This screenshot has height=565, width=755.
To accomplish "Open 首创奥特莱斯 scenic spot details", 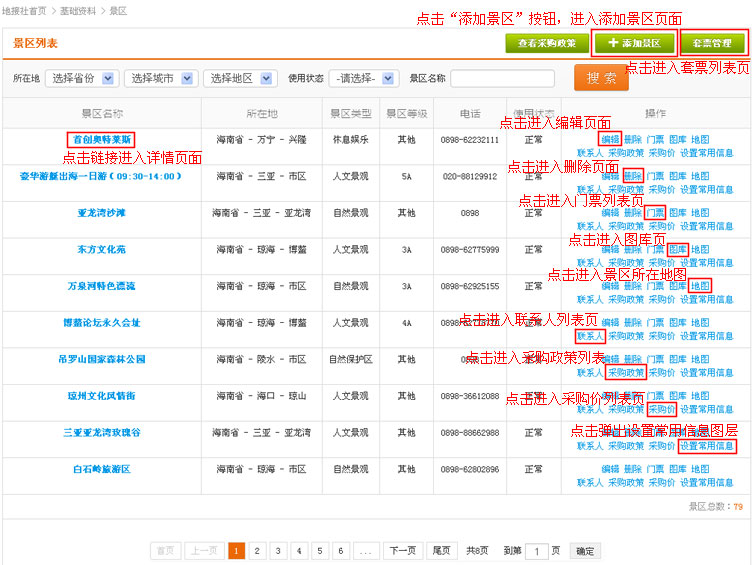I will [x=101, y=140].
